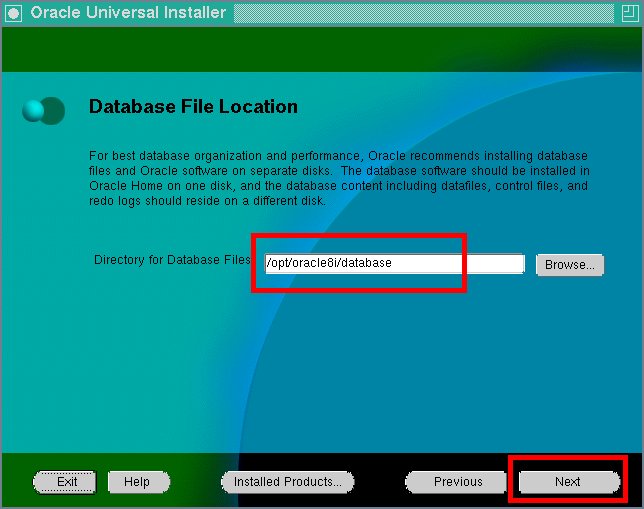
Task: Click the maximize icon in title bar
Action: click(x=630, y=13)
